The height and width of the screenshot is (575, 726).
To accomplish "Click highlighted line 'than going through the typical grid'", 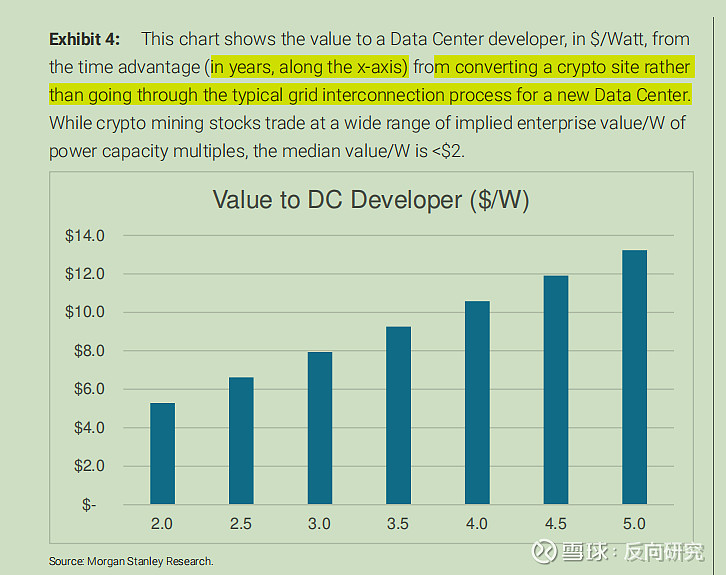I will point(183,95).
